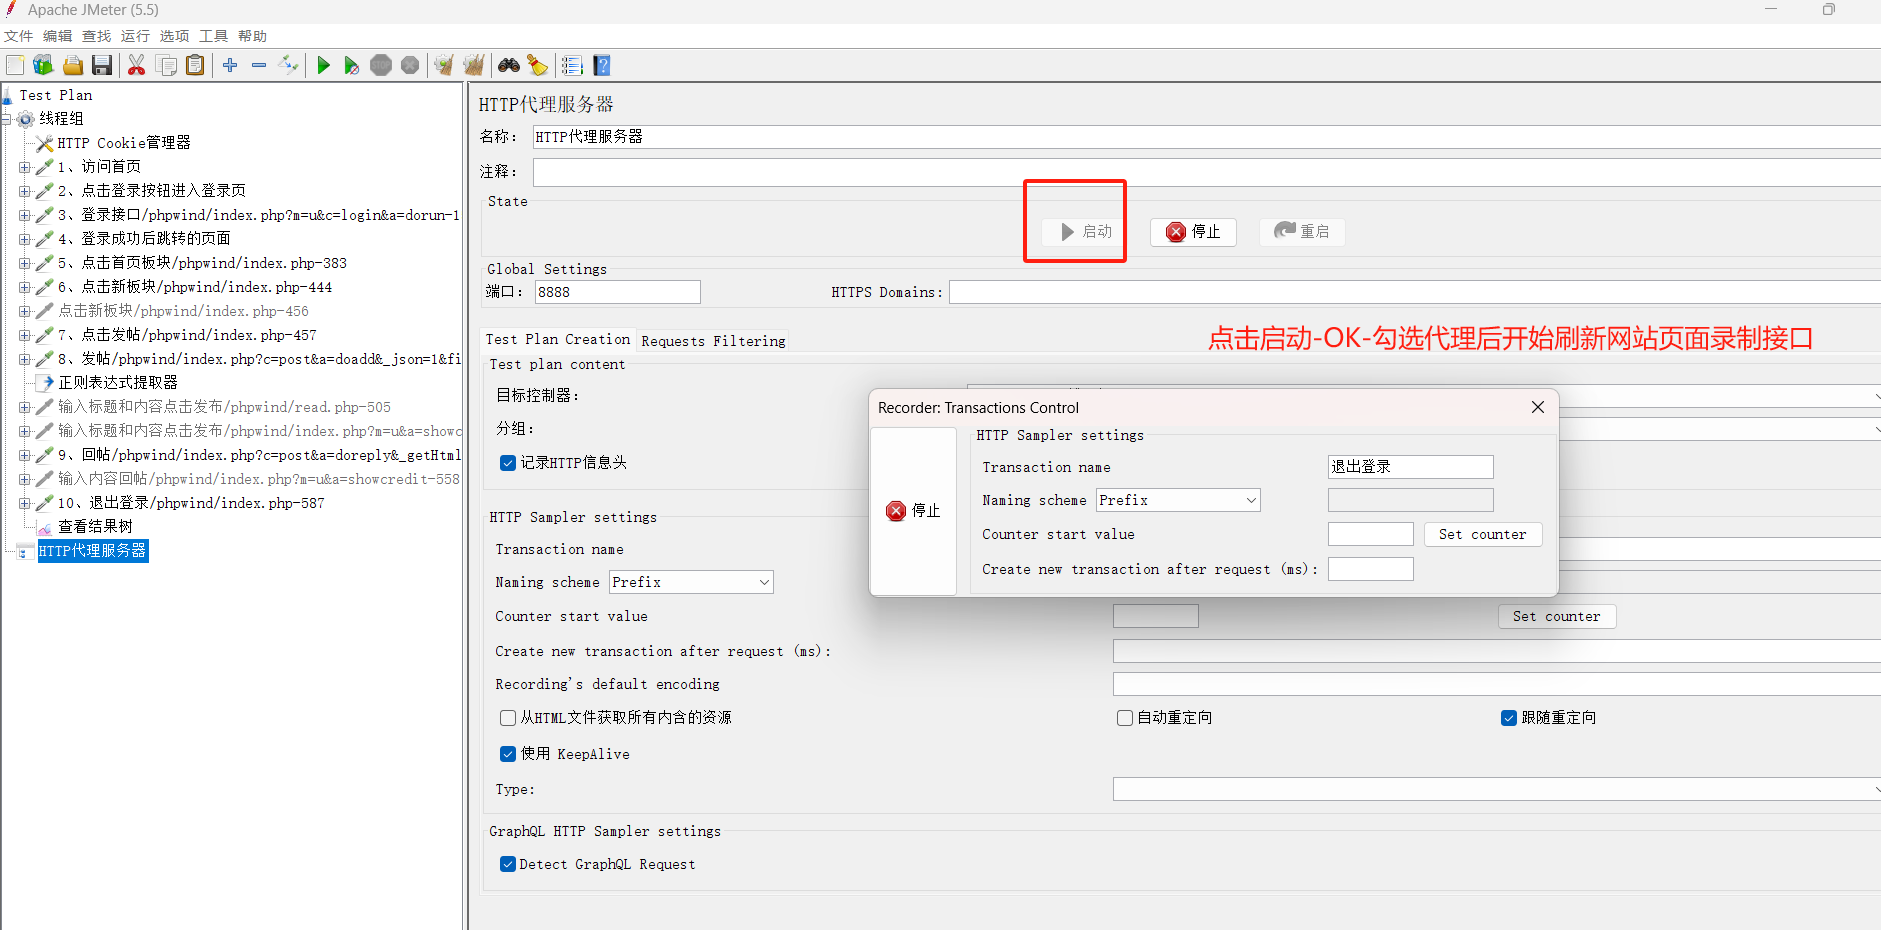Image resolution: width=1881 pixels, height=930 pixels.
Task: Click Start No Pauses toolbar icon
Action: coord(351,66)
